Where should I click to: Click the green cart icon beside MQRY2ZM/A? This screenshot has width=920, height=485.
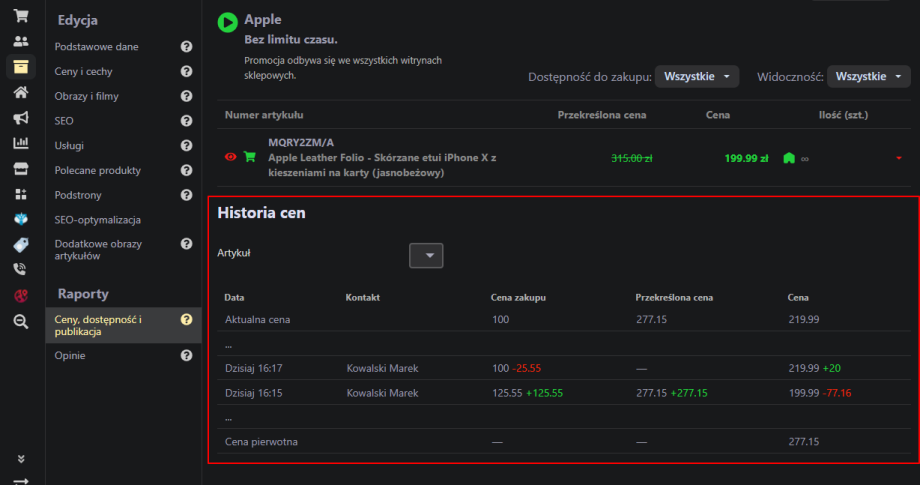[249, 157]
